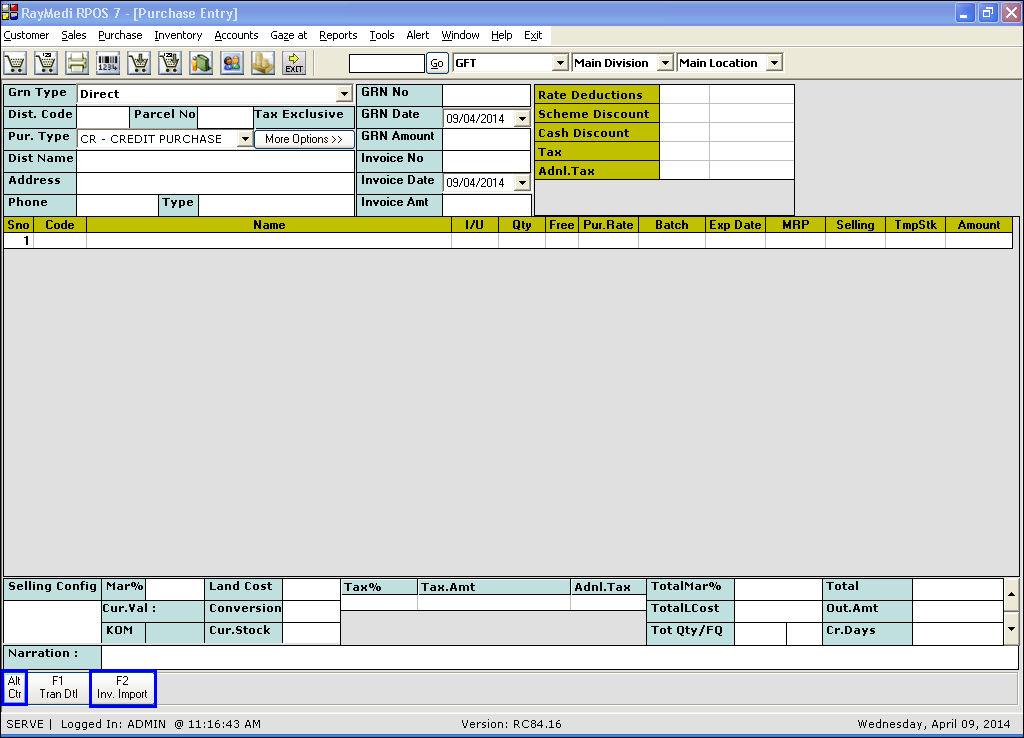
Task: Click the Code cell in row 1
Action: [x=59, y=240]
